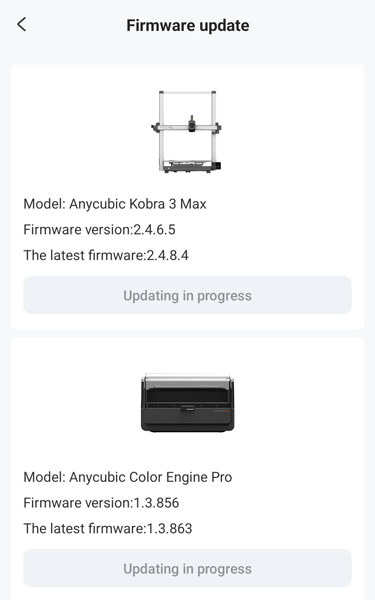Click Updating in progress for Kobra 3 Max
The width and height of the screenshot is (375, 600).
187,295
